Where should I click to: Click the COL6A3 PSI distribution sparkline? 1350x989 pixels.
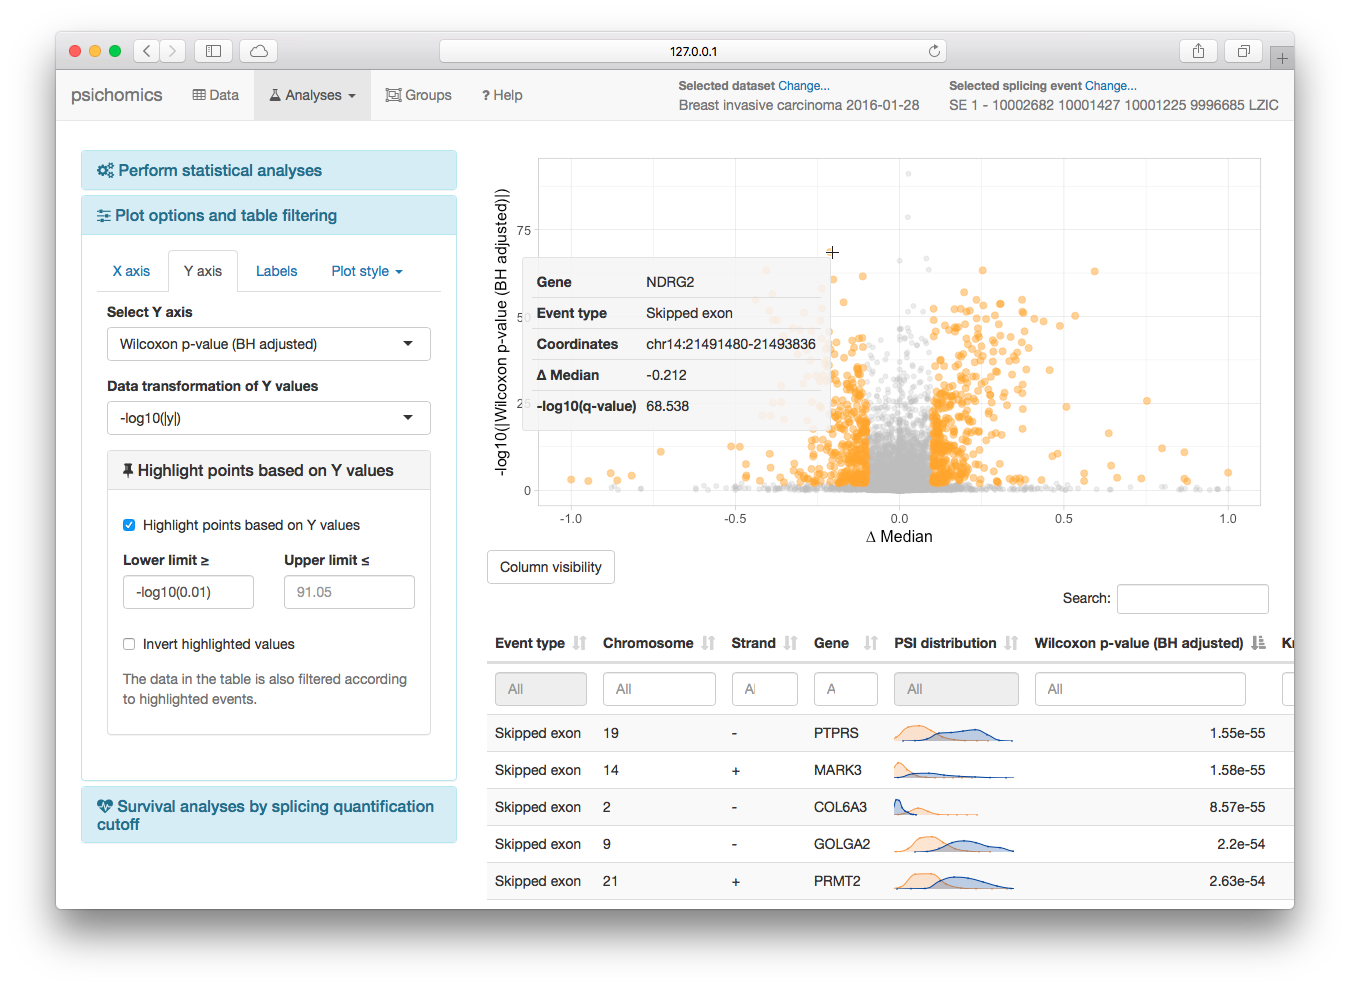[x=936, y=807]
